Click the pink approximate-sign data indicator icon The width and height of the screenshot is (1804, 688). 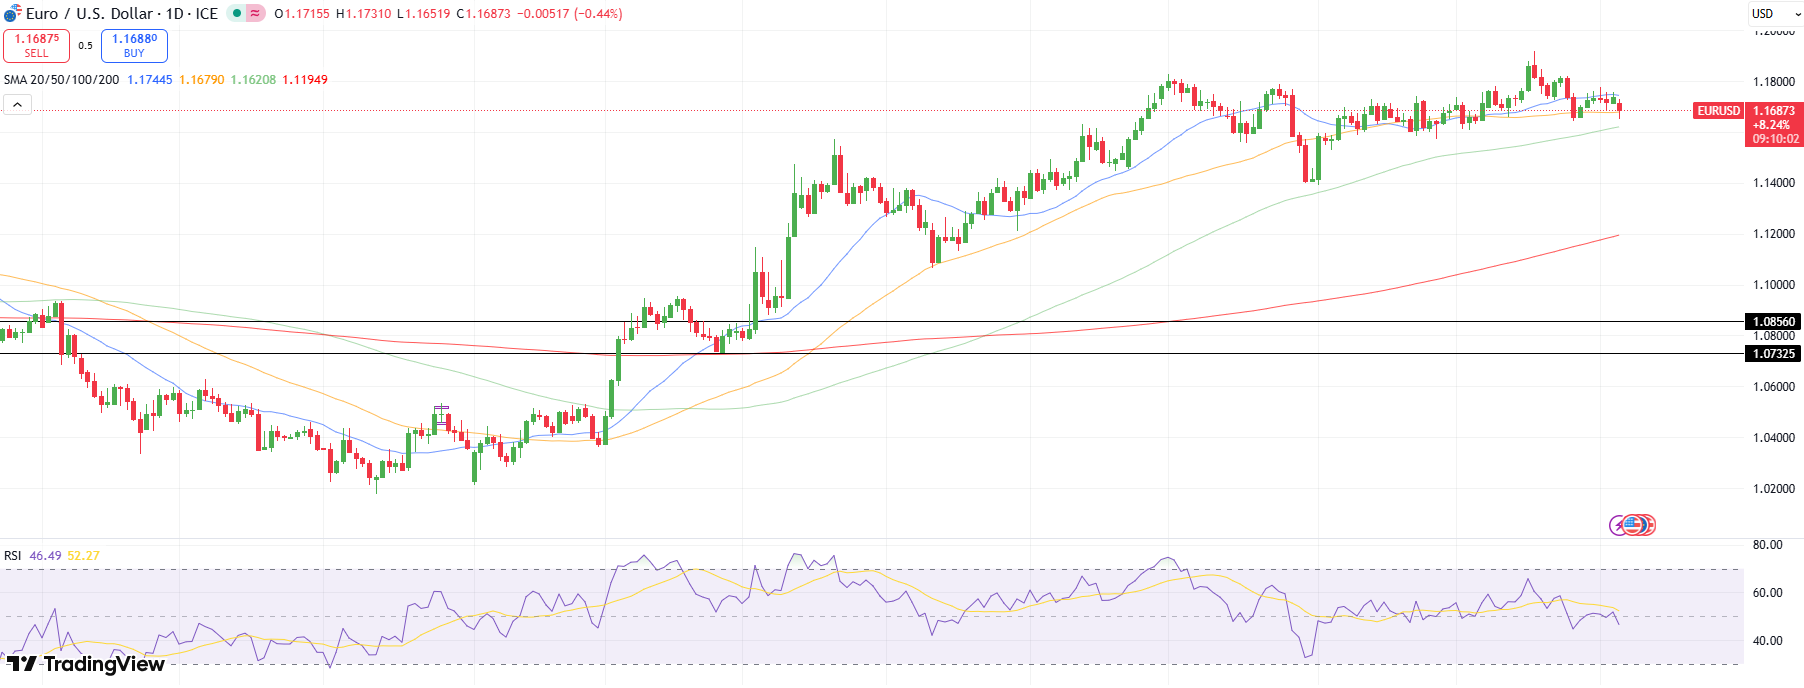(x=256, y=14)
